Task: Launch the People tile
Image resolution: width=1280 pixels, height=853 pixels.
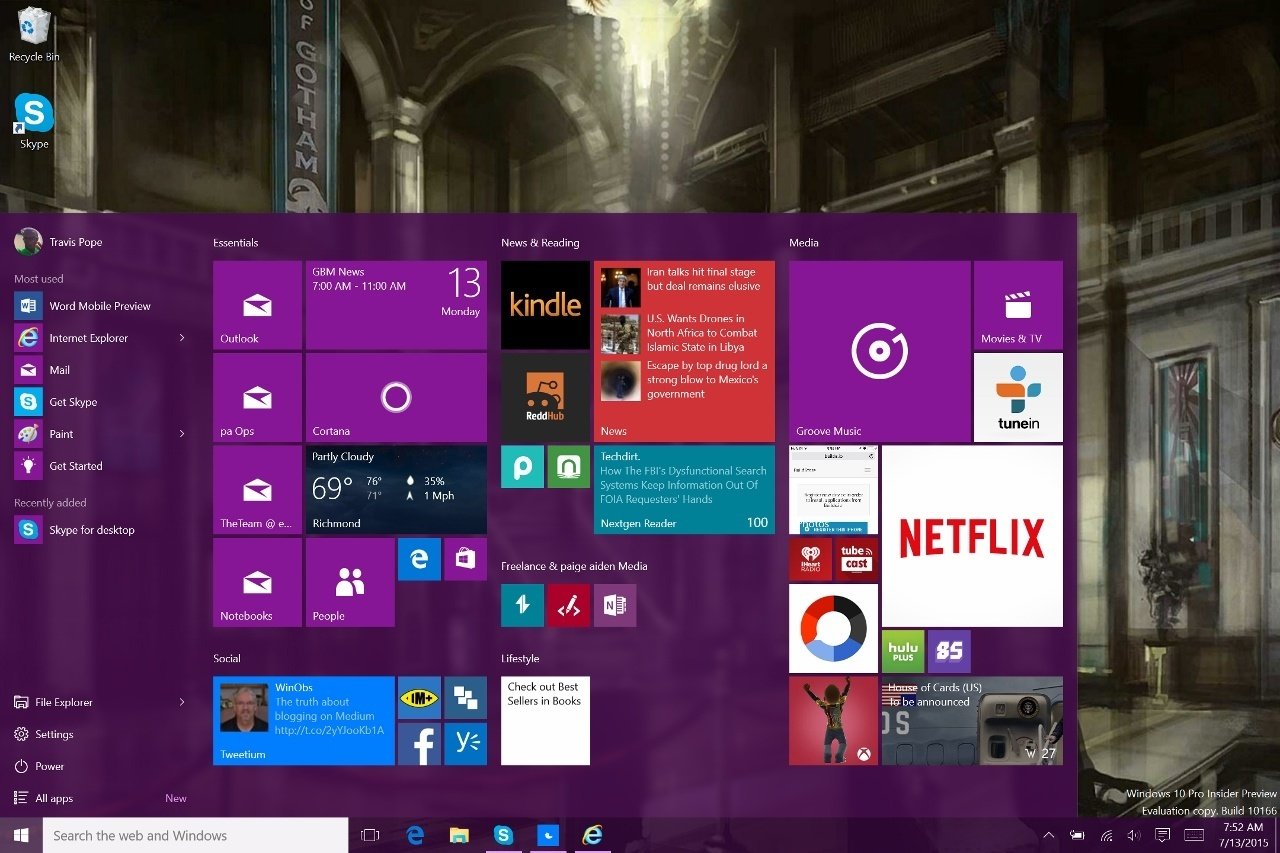Action: [350, 582]
